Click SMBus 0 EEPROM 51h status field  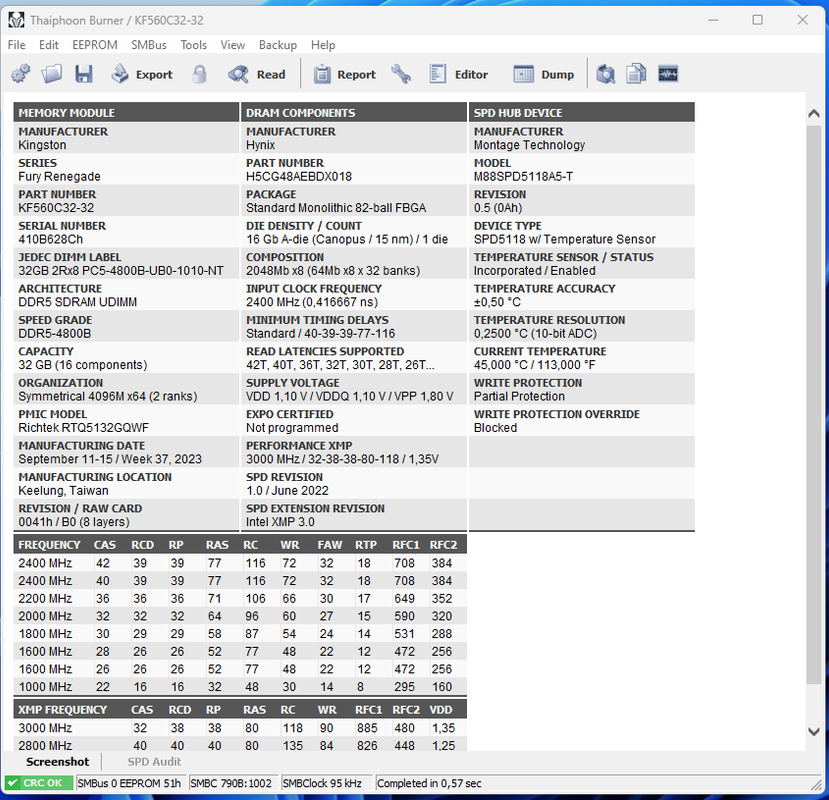129,783
